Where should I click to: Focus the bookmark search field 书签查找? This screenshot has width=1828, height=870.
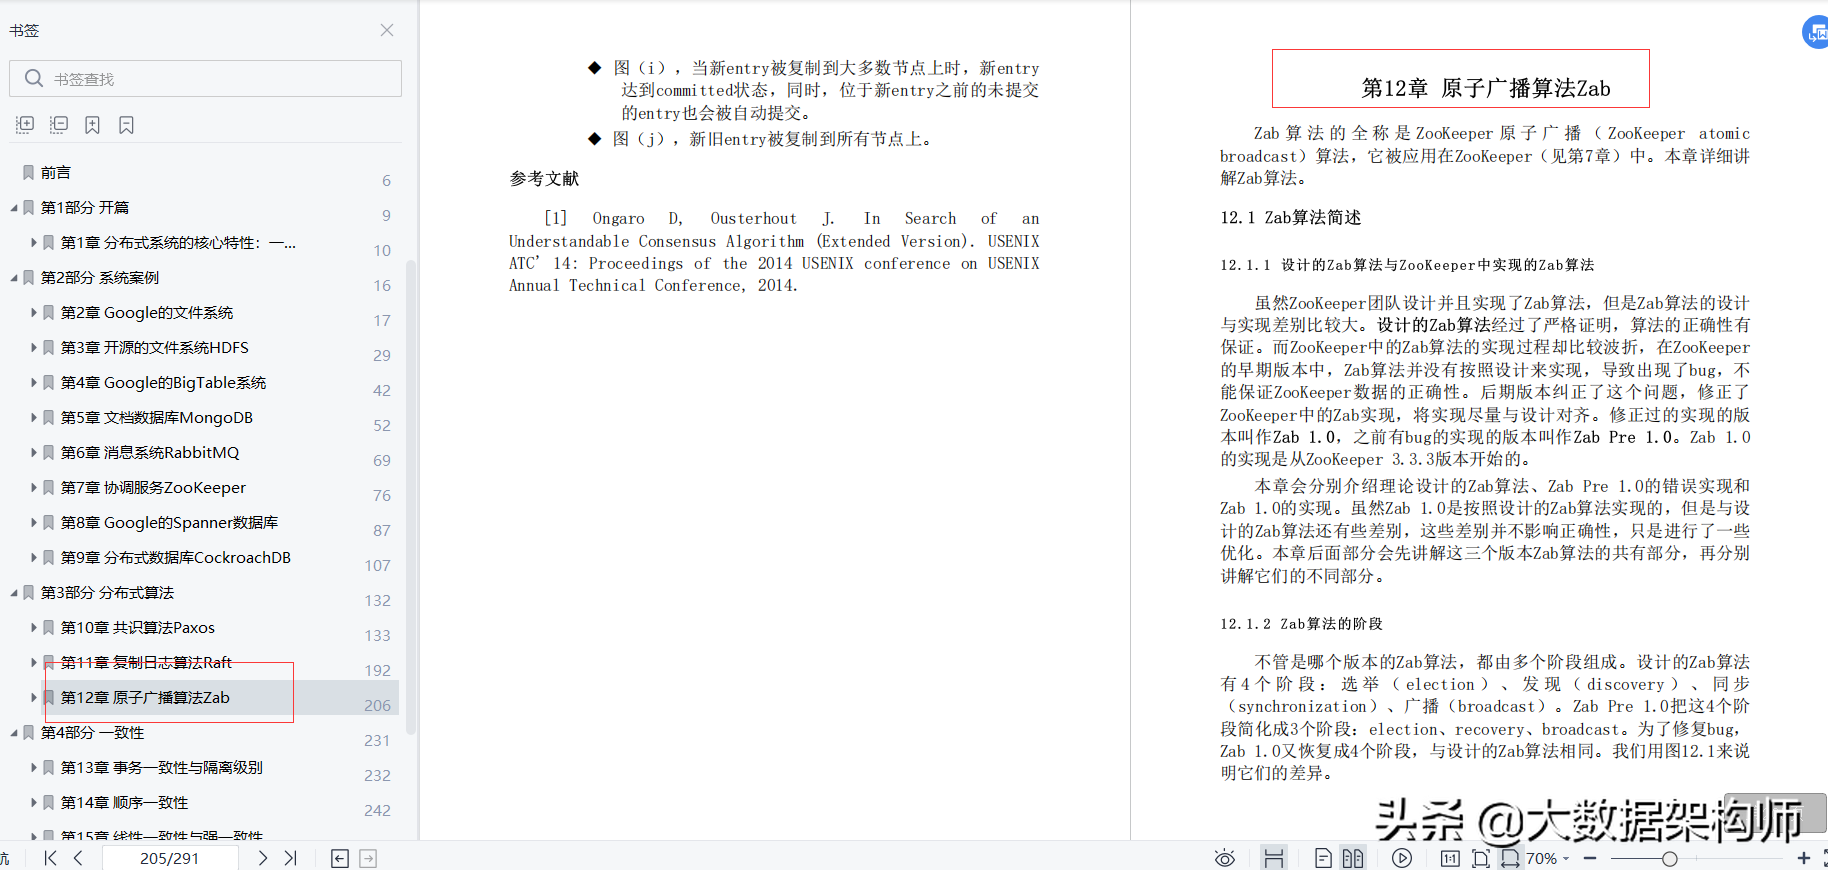click(205, 78)
